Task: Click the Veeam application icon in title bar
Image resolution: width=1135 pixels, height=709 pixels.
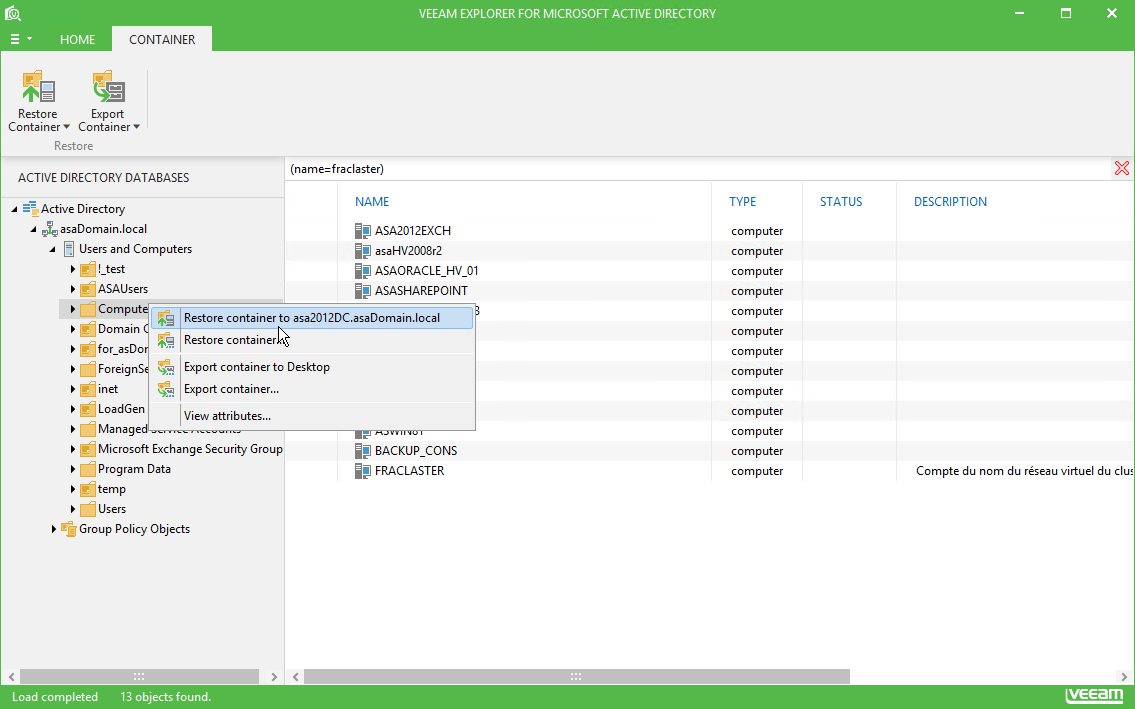Action: [13, 13]
